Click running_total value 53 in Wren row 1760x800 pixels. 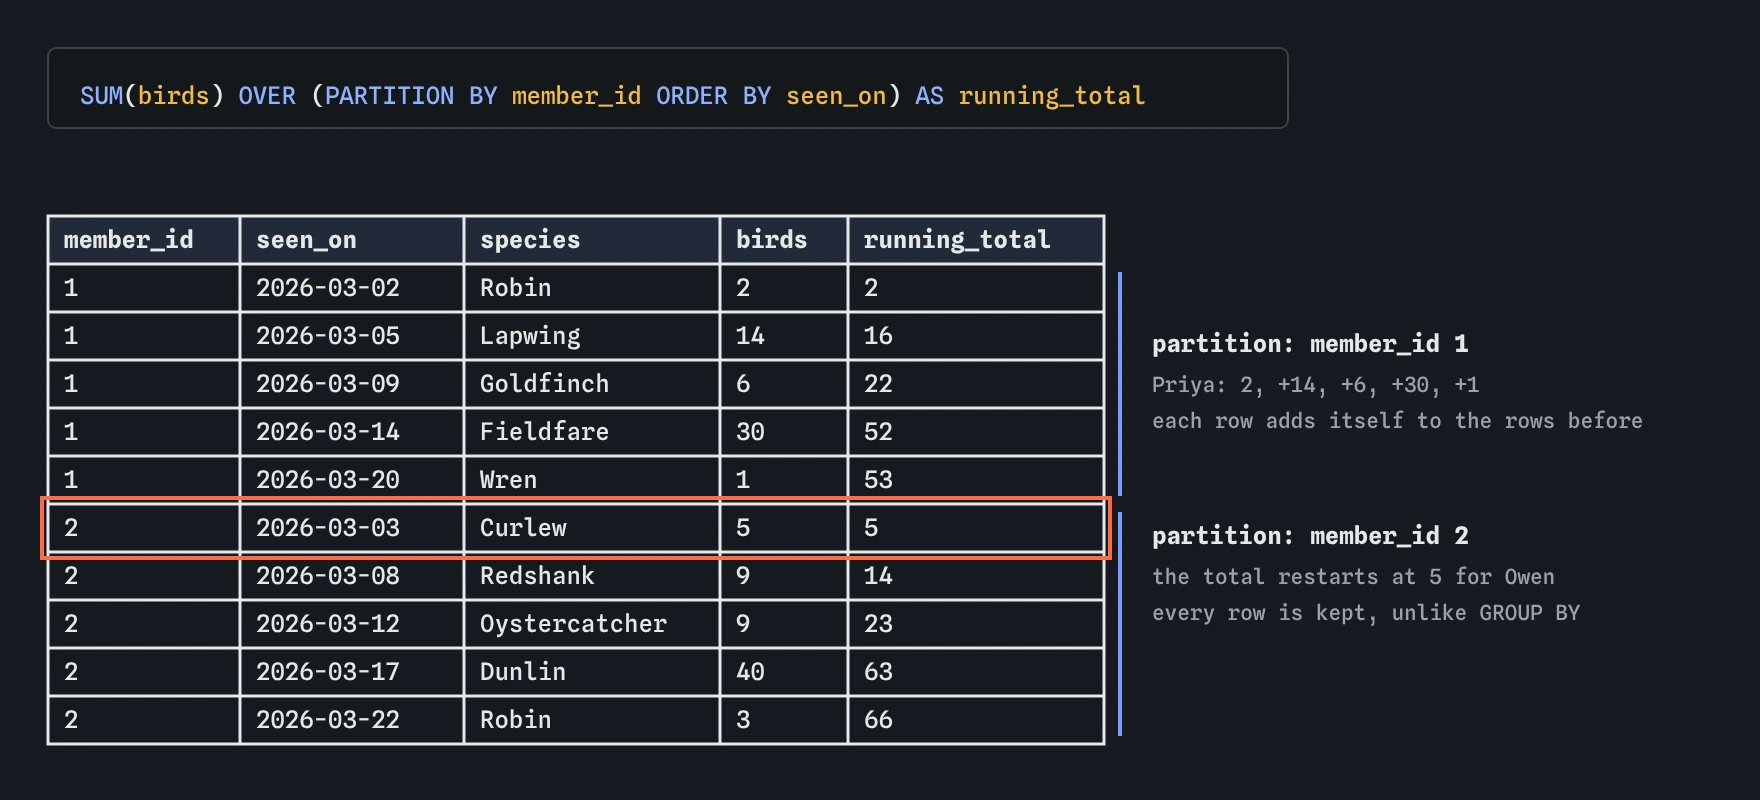click(x=976, y=480)
